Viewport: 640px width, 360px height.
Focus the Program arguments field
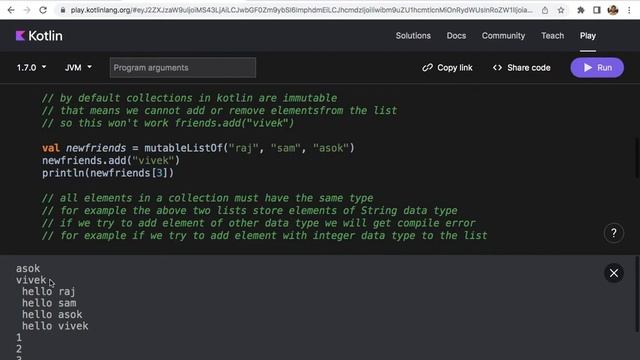tap(182, 68)
